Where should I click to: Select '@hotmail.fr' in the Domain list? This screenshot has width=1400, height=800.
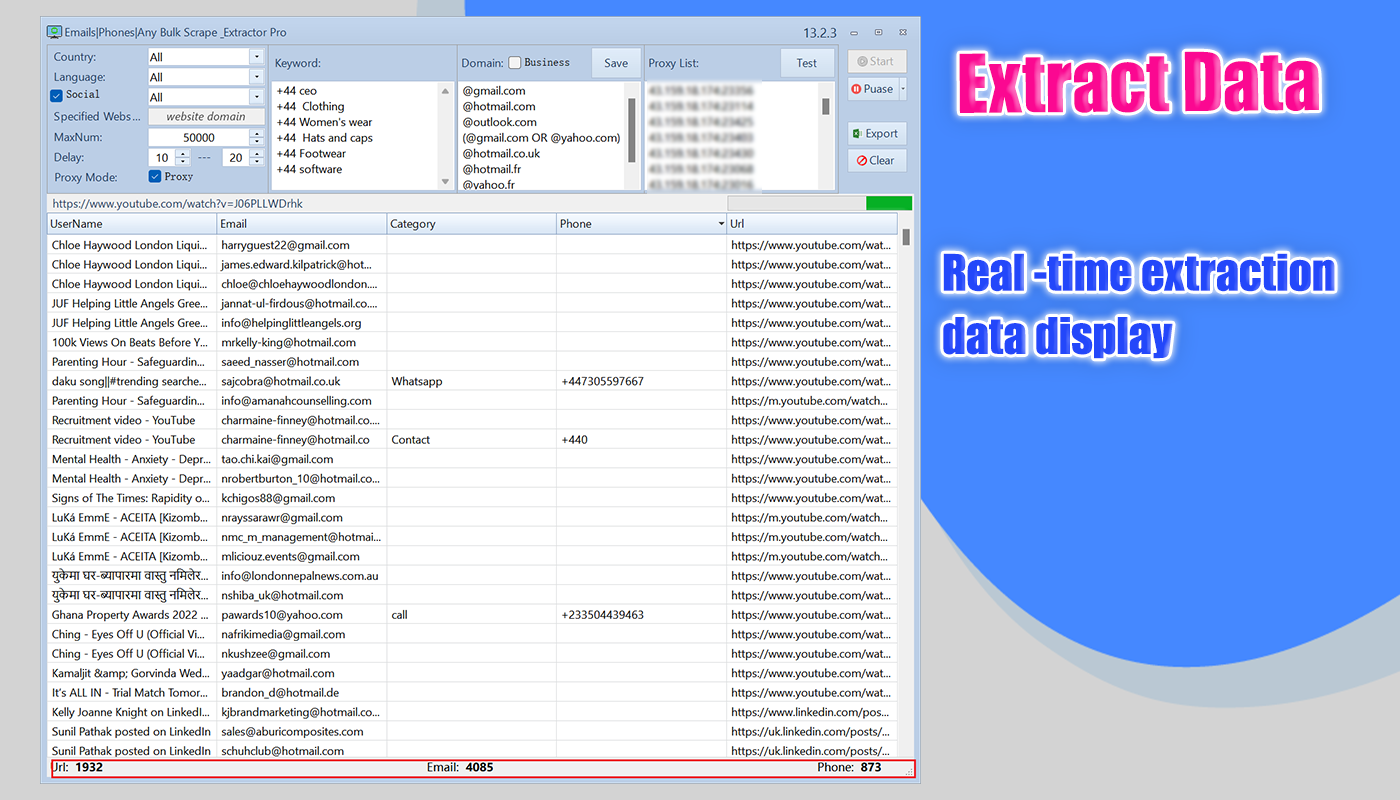pyautogui.click(x=491, y=169)
